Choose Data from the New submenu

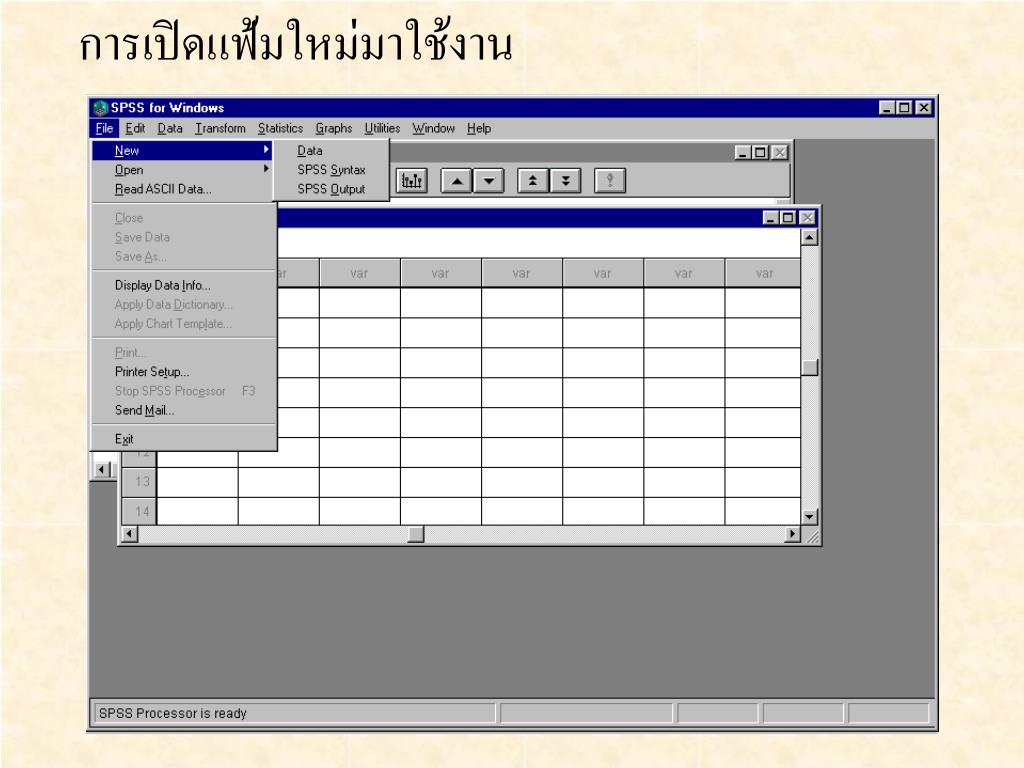pyautogui.click(x=331, y=151)
